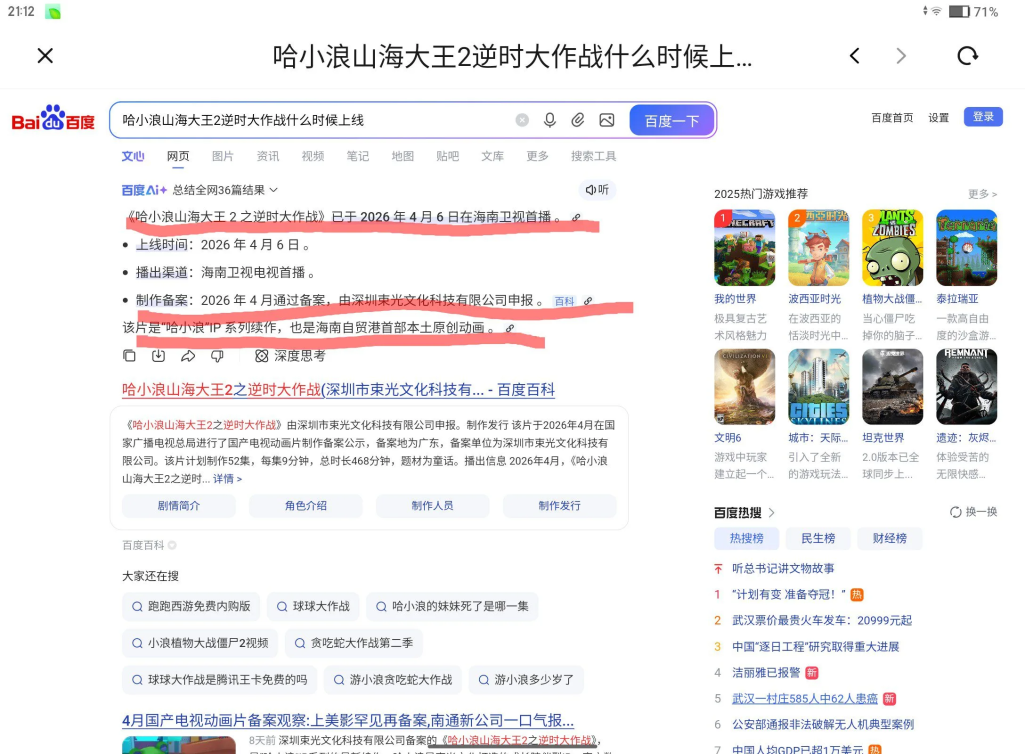Open the 角色介绍 section
1025x754 pixels.
(305, 506)
